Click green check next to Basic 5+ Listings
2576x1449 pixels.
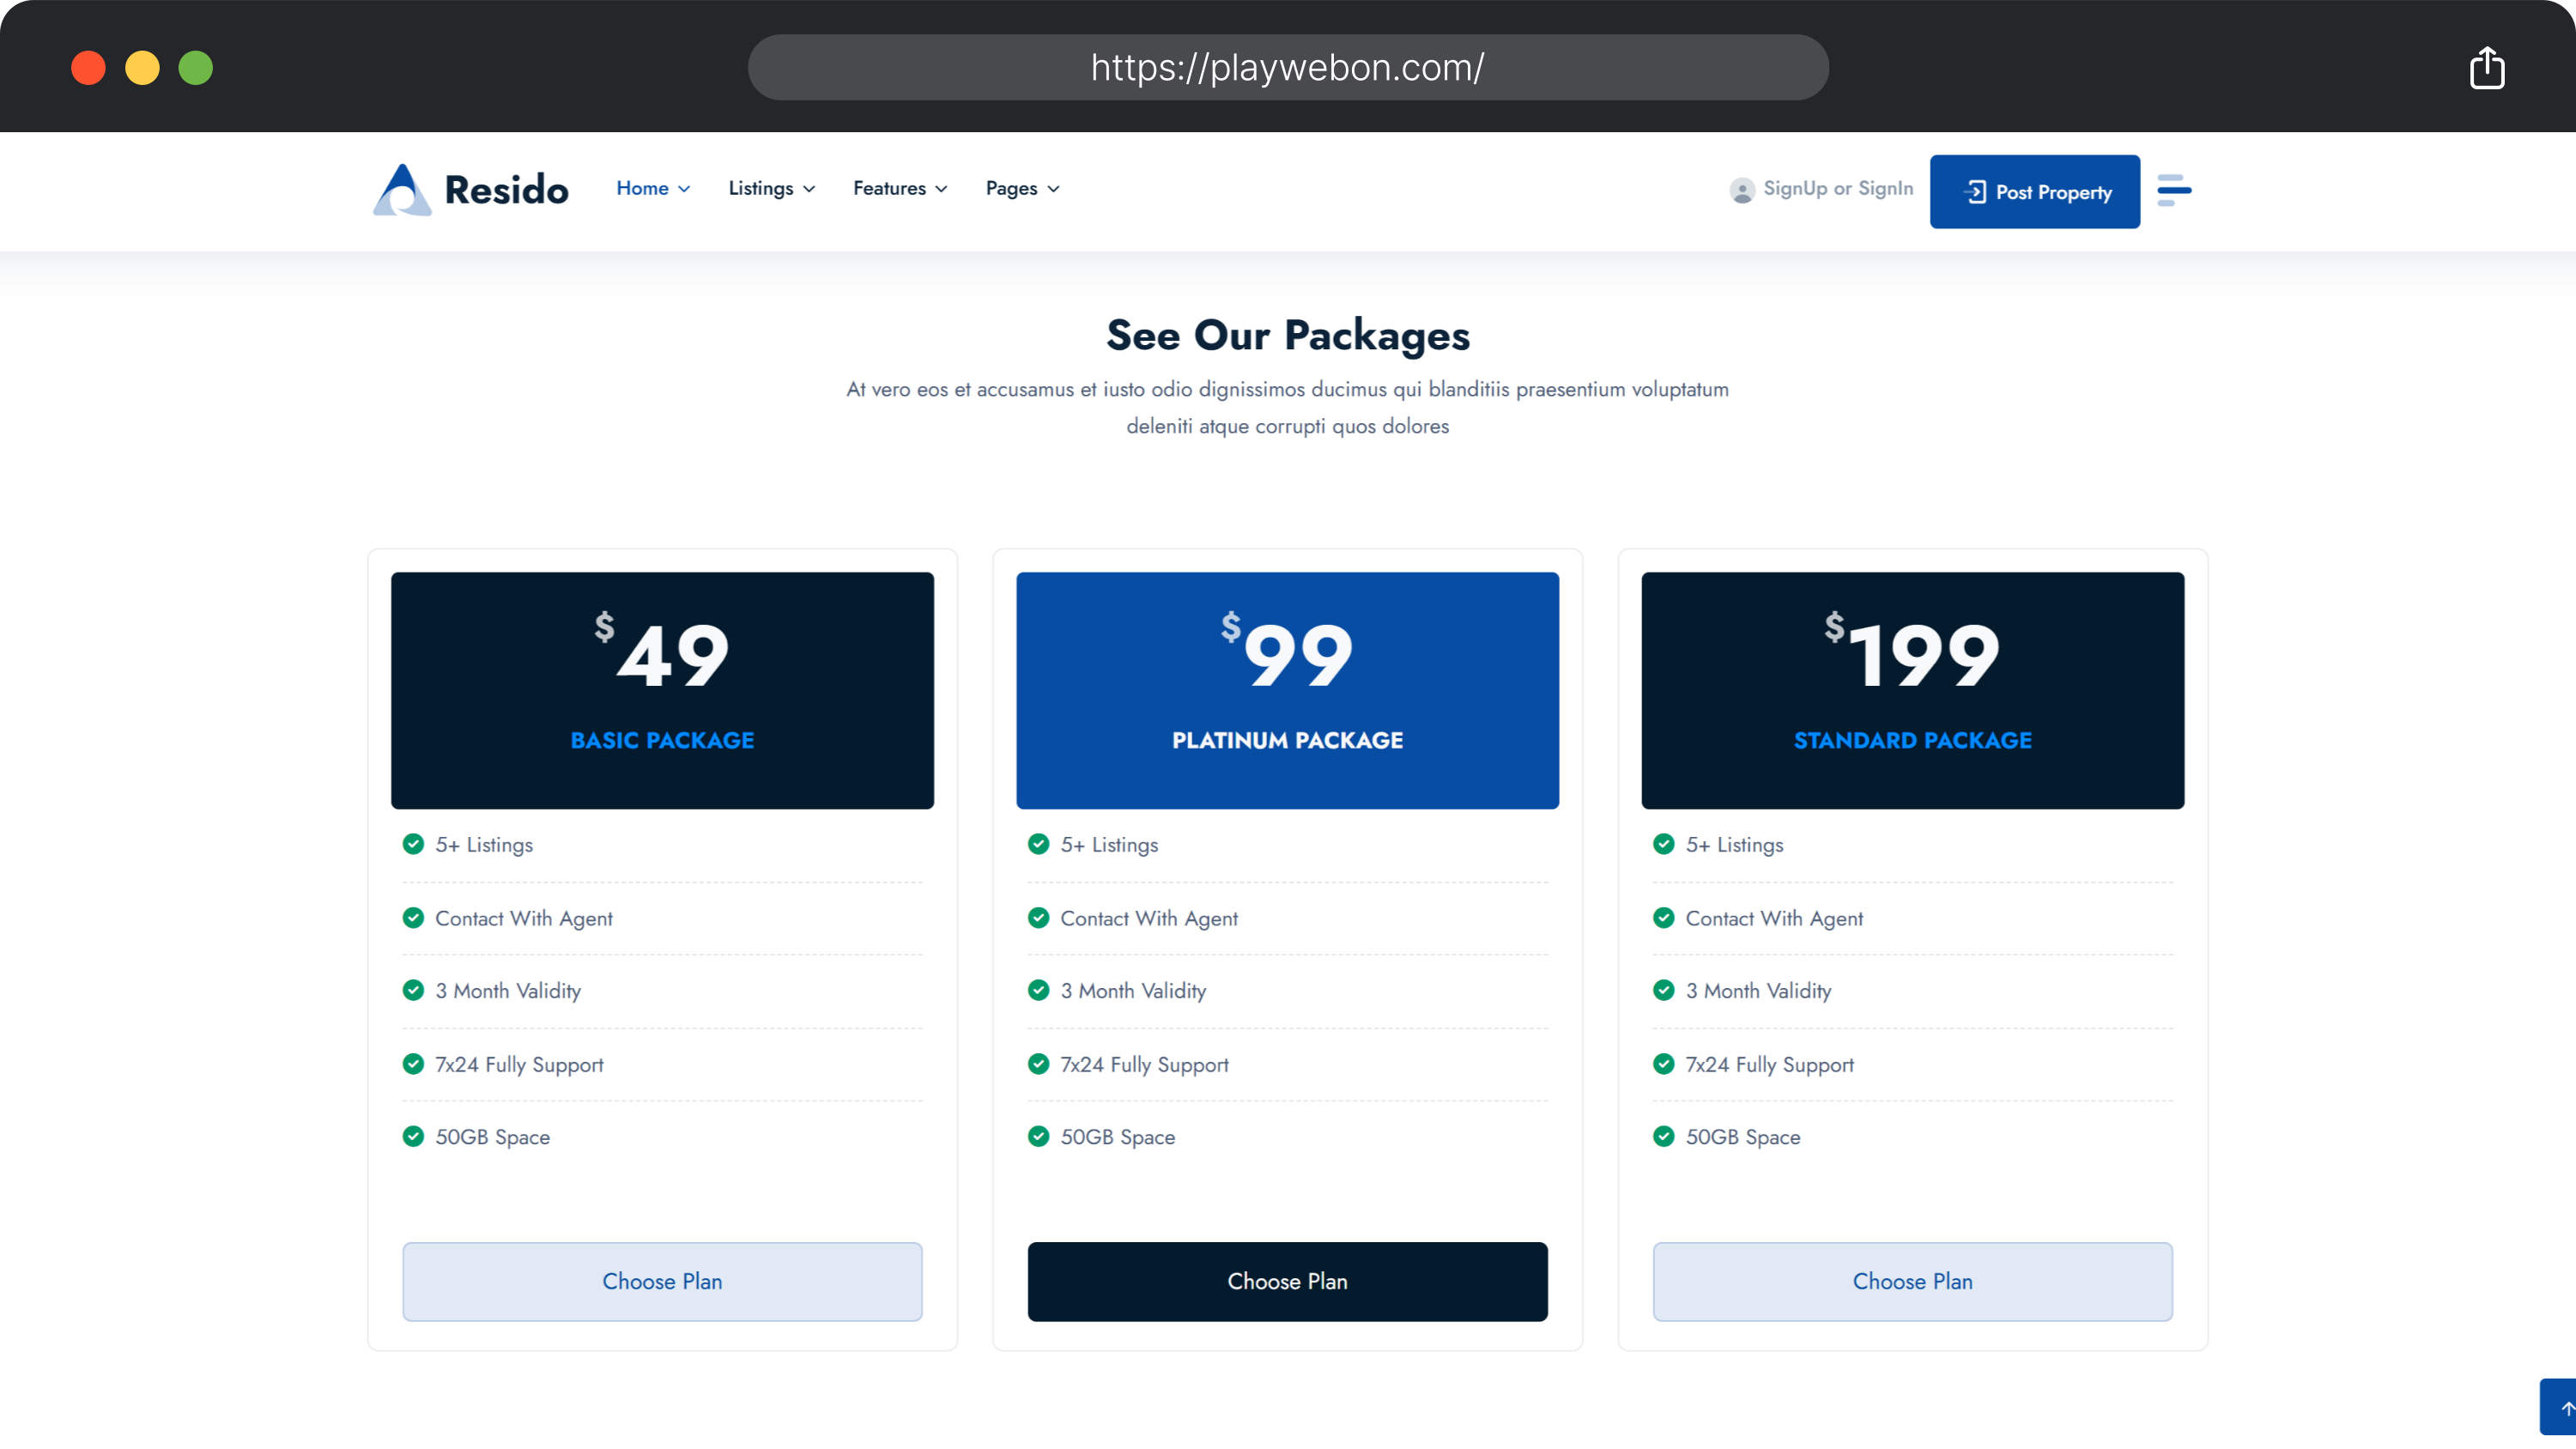[413, 844]
